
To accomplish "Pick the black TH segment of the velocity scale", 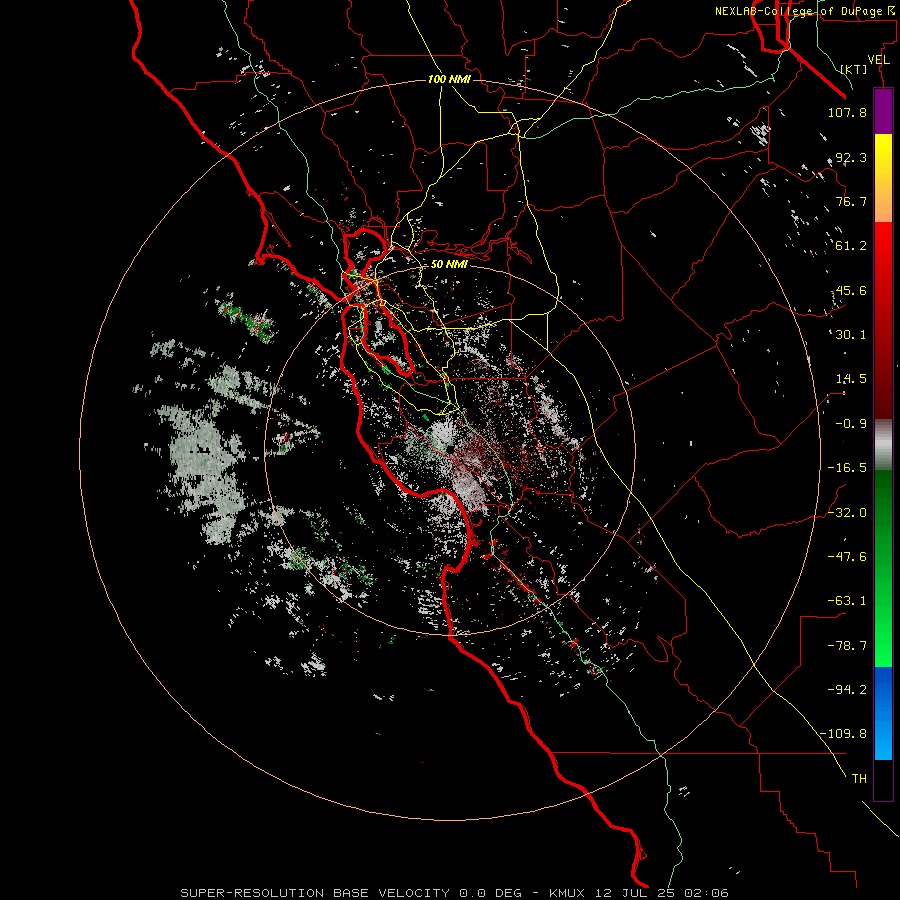I will click(x=883, y=780).
